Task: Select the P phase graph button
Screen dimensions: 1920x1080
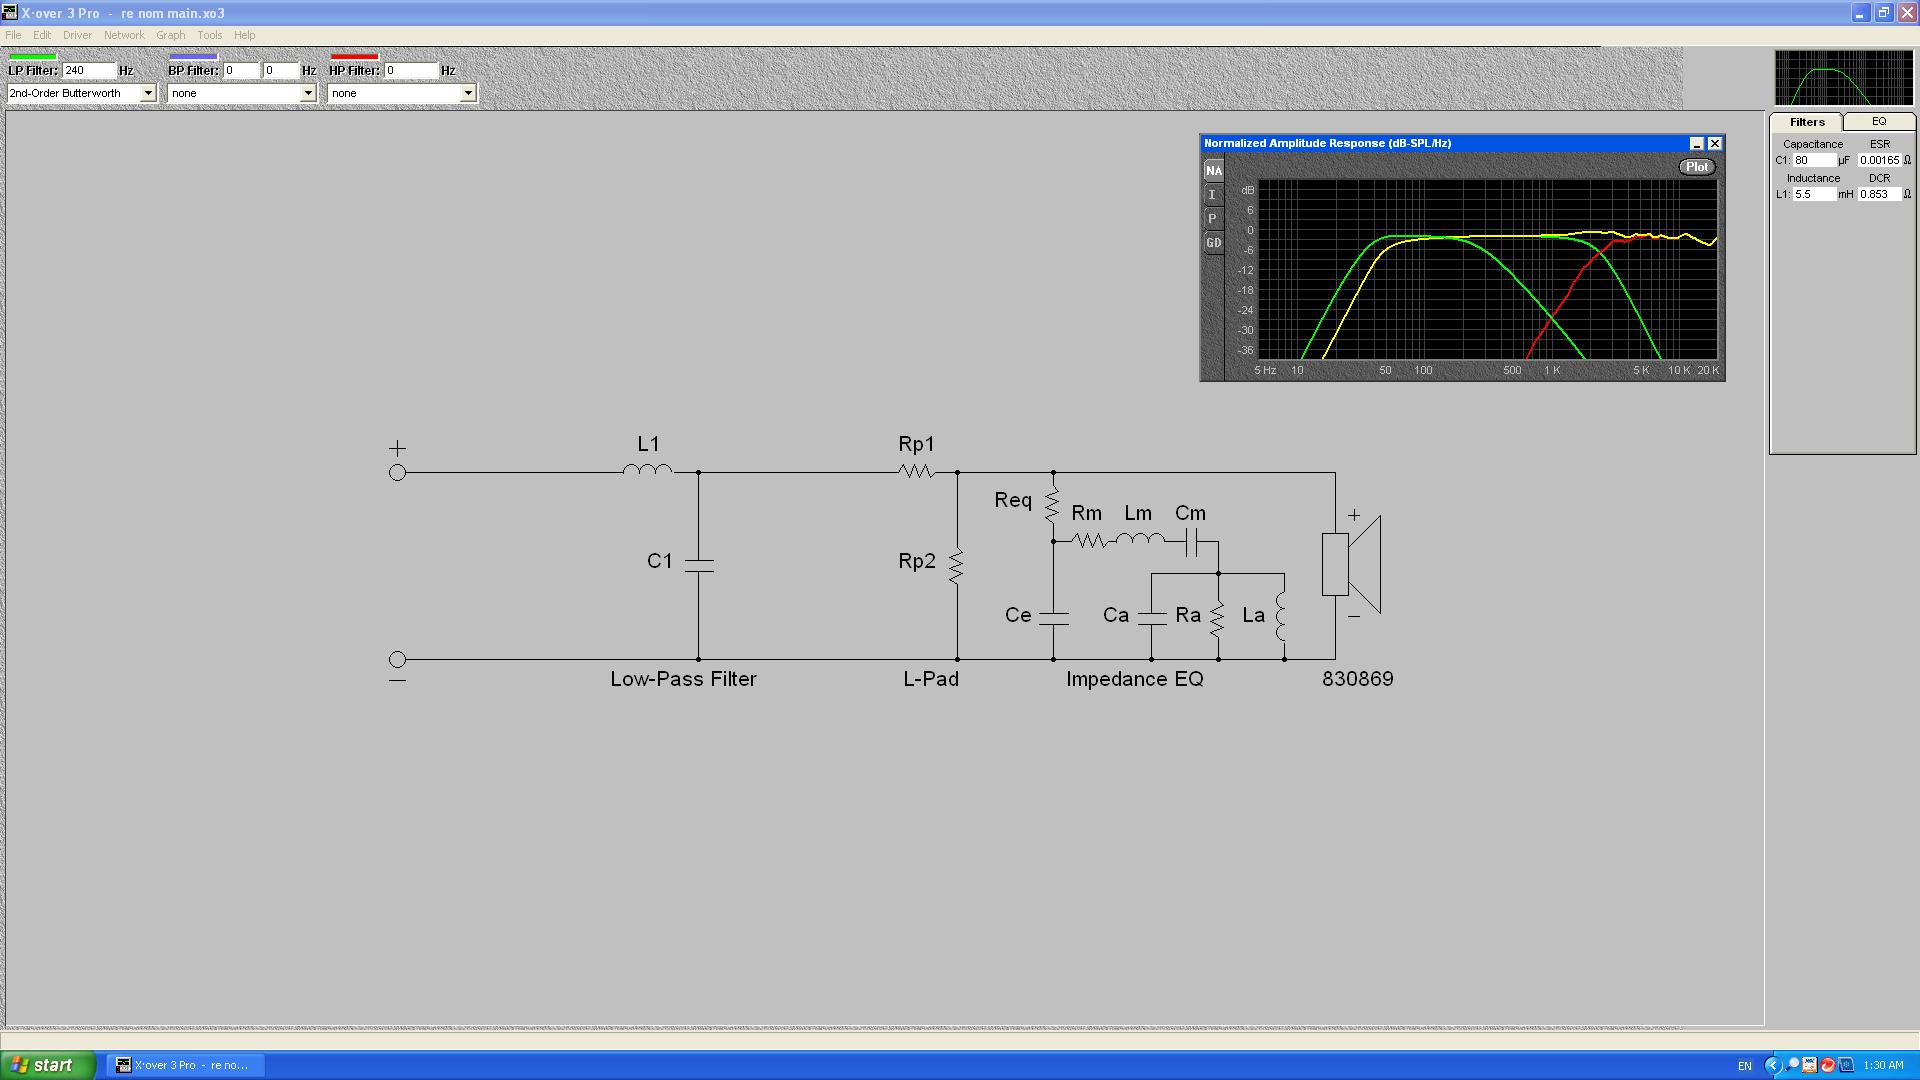Action: (x=1213, y=219)
